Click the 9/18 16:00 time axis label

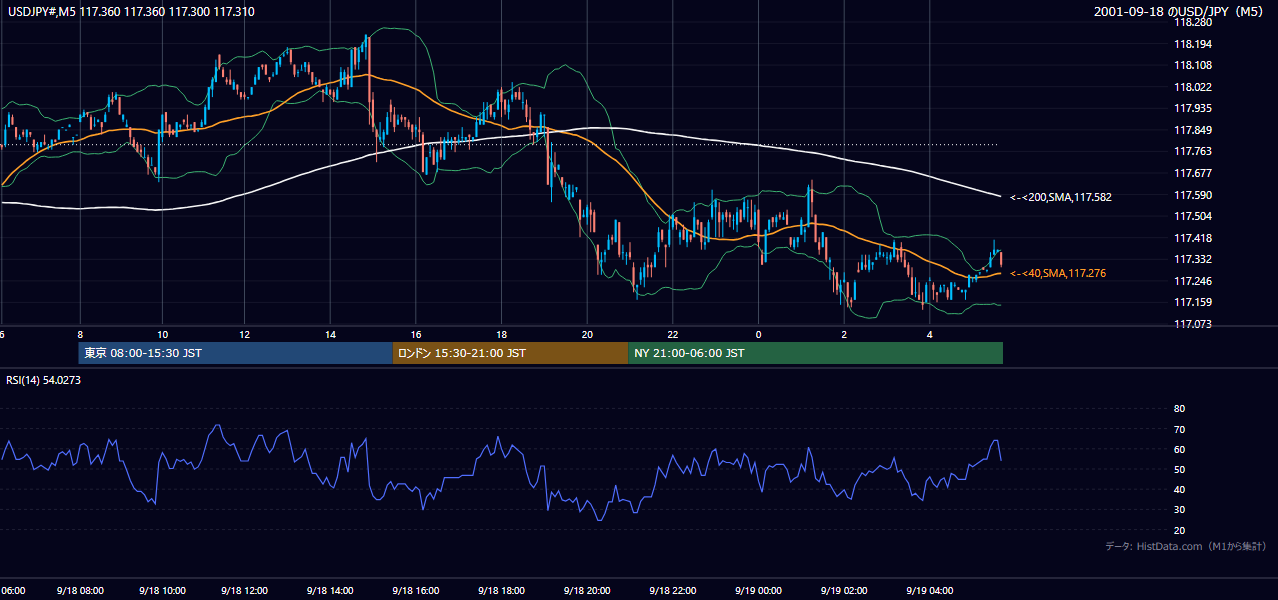(416, 591)
